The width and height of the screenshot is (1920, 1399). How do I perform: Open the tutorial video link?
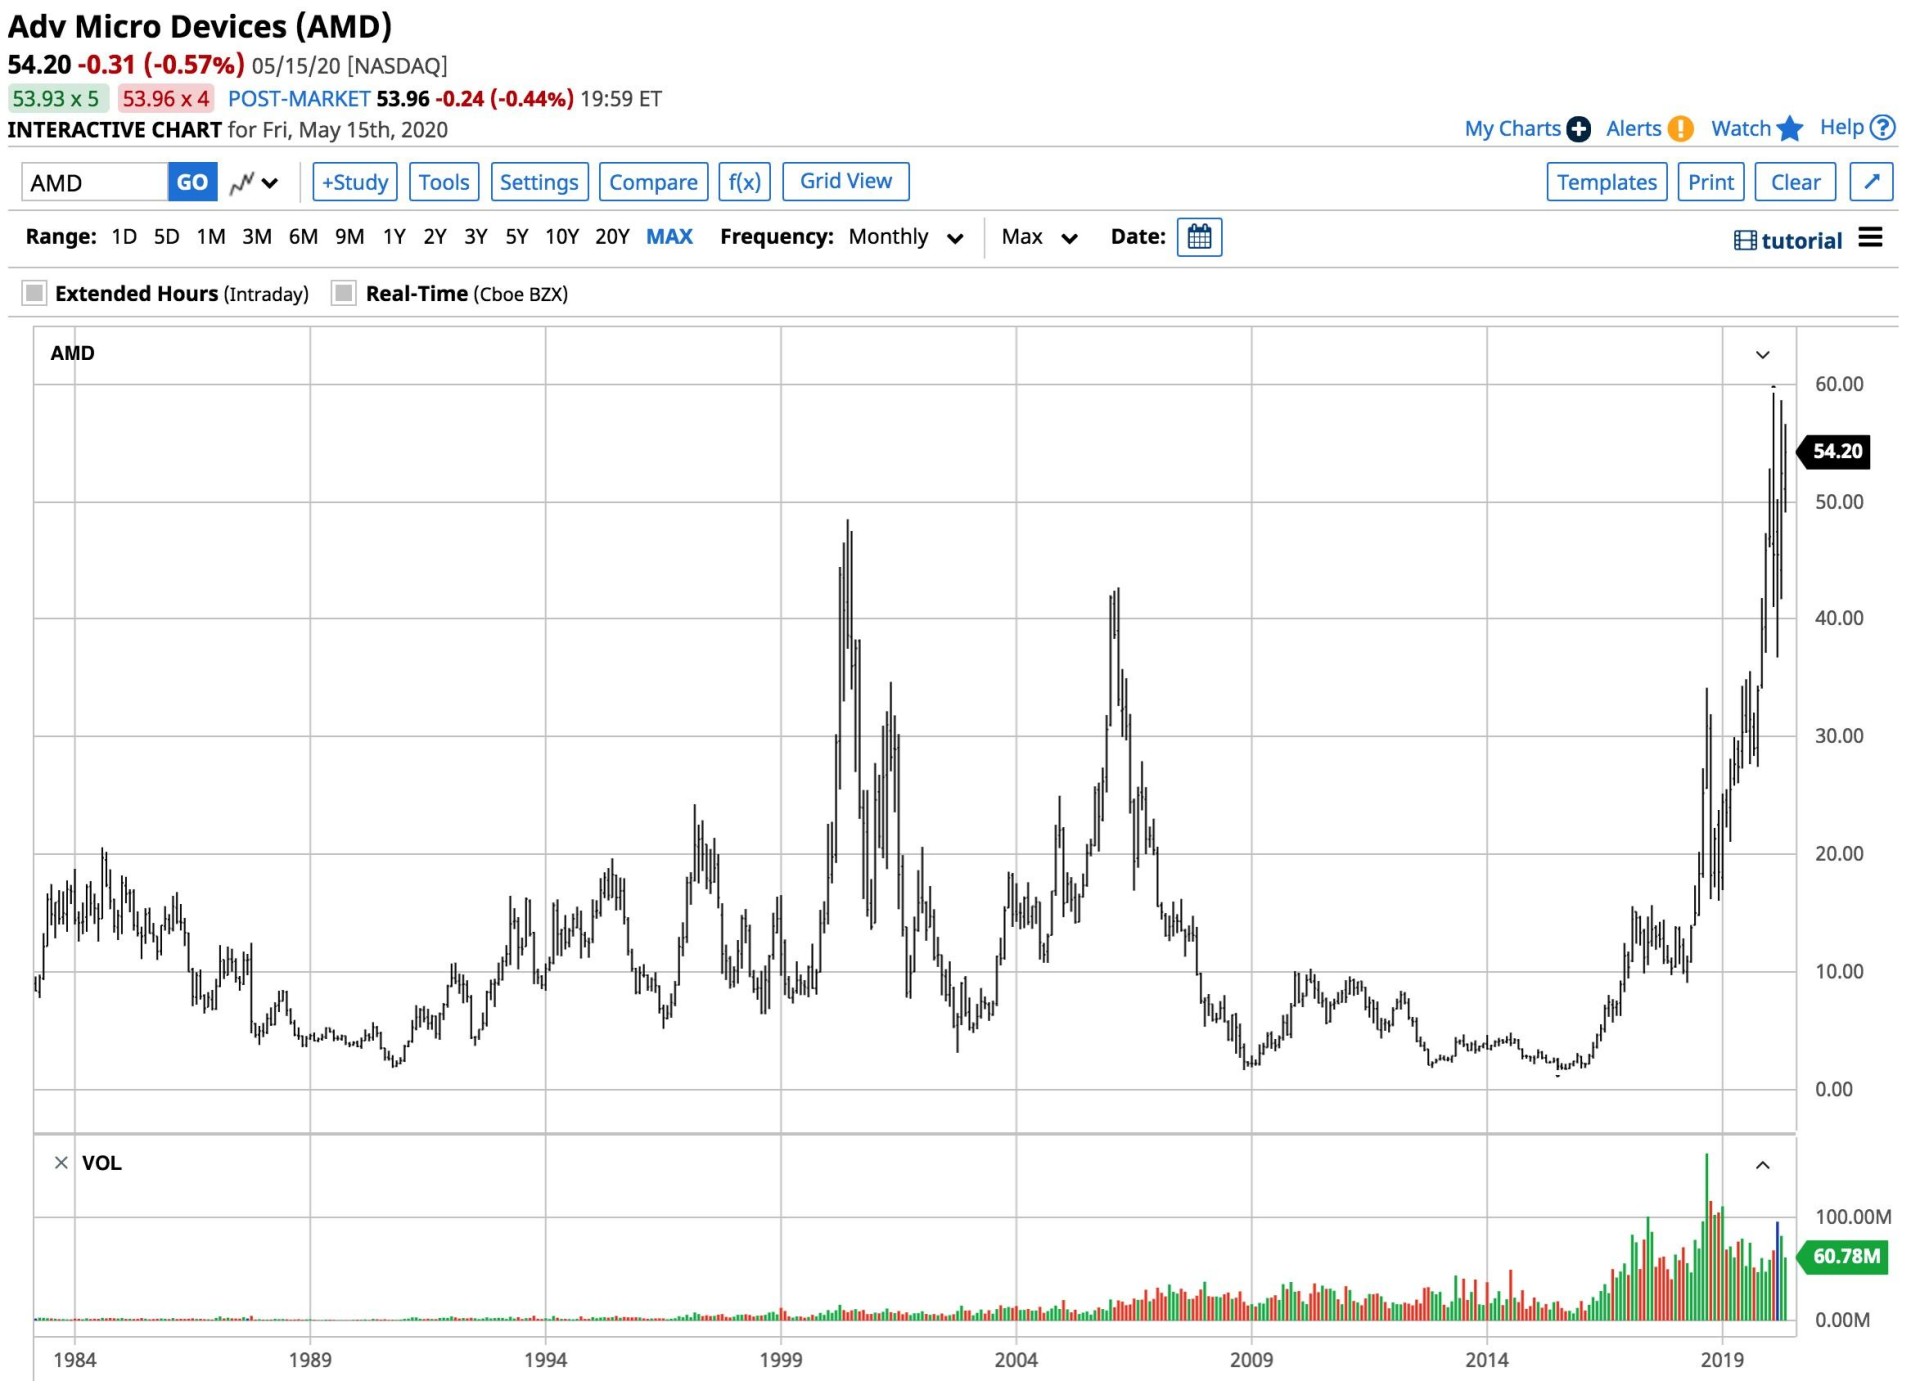tap(1788, 240)
